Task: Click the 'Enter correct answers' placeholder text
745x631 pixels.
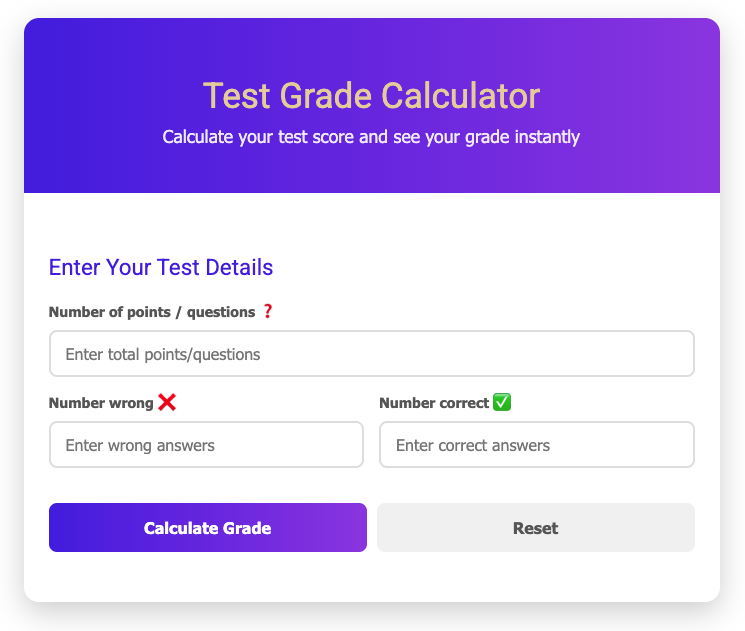Action: click(x=473, y=446)
